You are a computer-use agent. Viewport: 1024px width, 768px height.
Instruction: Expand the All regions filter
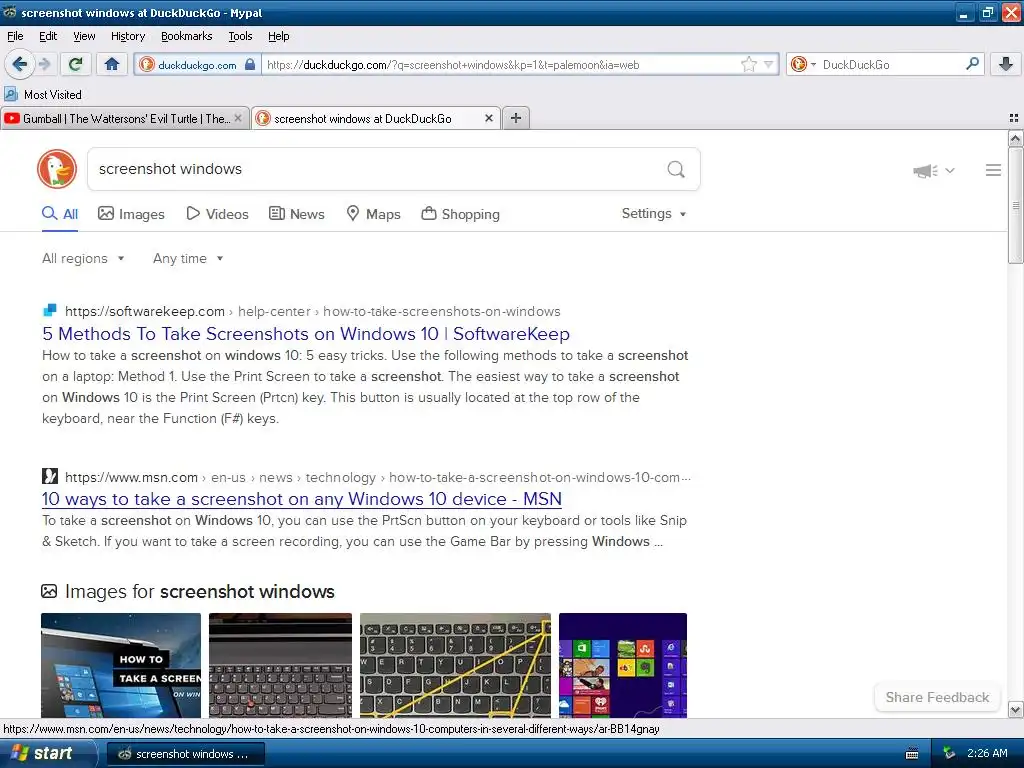(83, 259)
